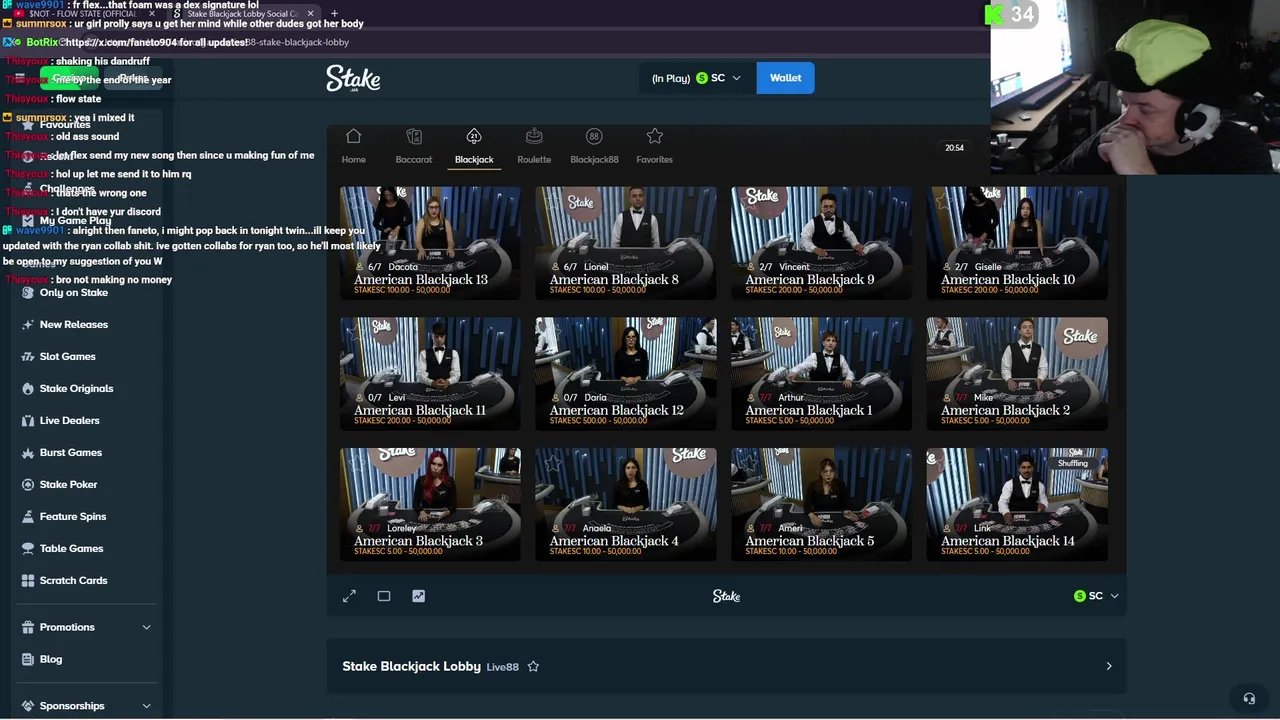Image resolution: width=1280 pixels, height=720 pixels.
Task: Open the live support headset icon
Action: [x=1248, y=698]
